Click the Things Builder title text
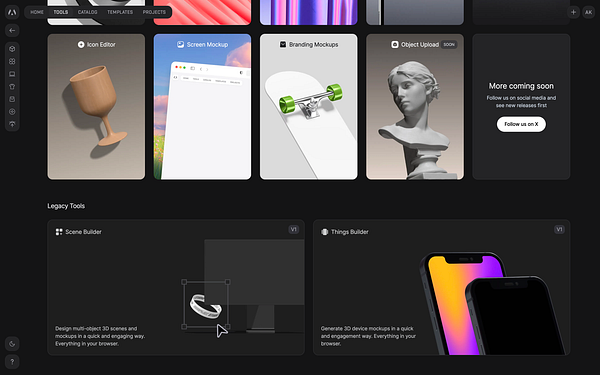 [x=350, y=232]
